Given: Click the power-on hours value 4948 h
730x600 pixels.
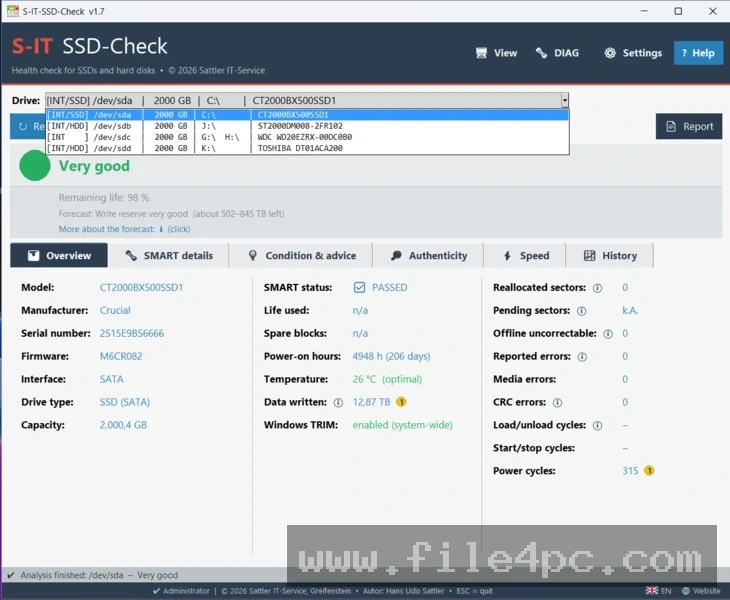Looking at the screenshot, I should tap(391, 356).
